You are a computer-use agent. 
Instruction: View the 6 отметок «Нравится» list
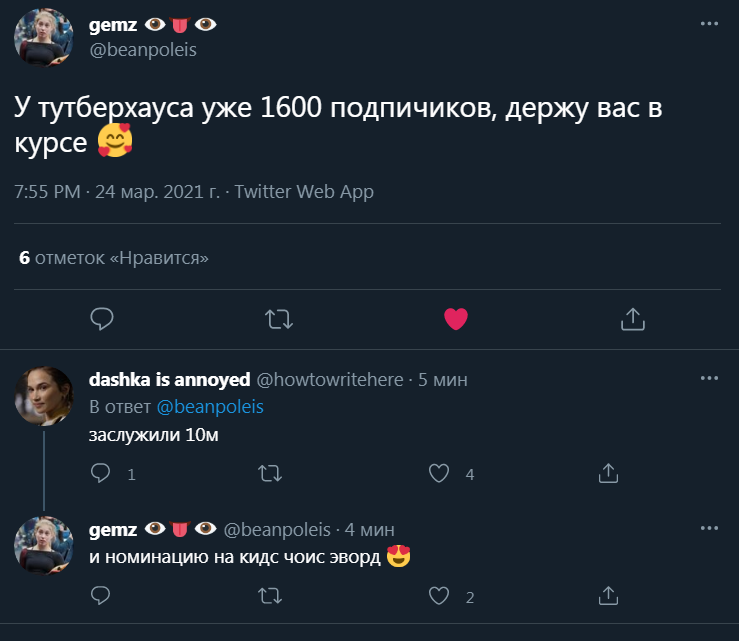pos(114,258)
